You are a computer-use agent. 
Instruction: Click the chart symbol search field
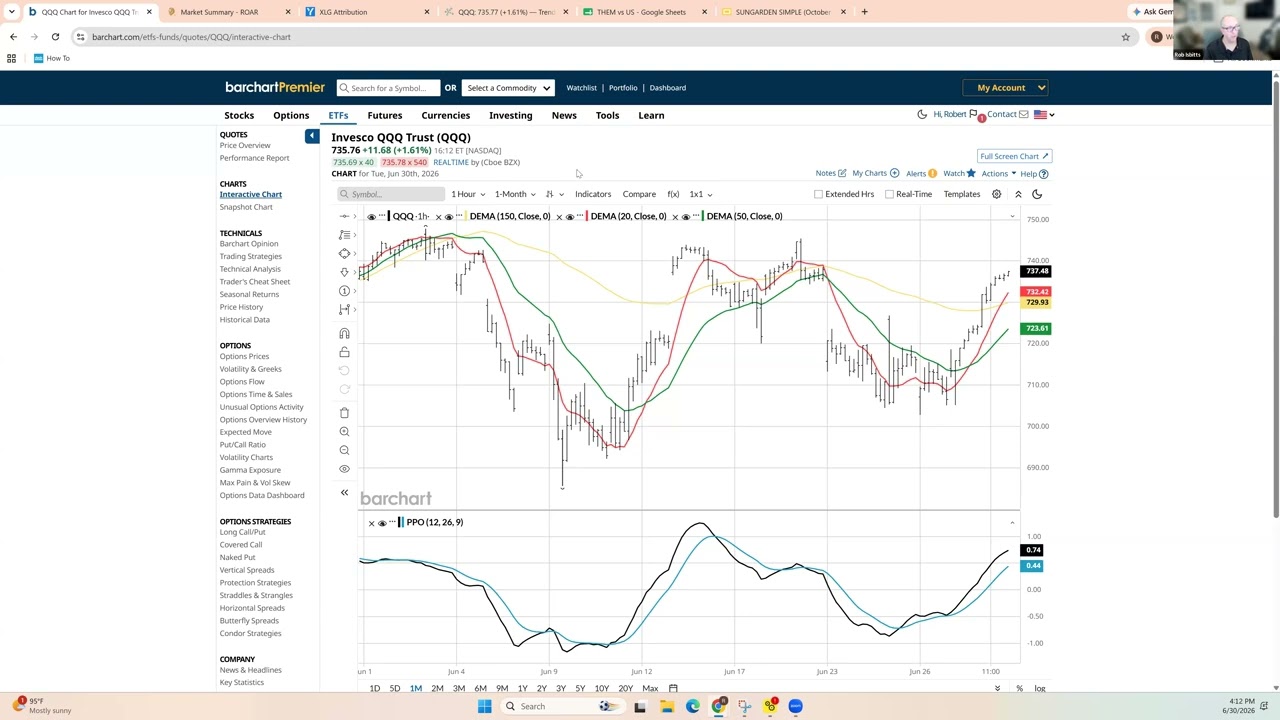390,194
